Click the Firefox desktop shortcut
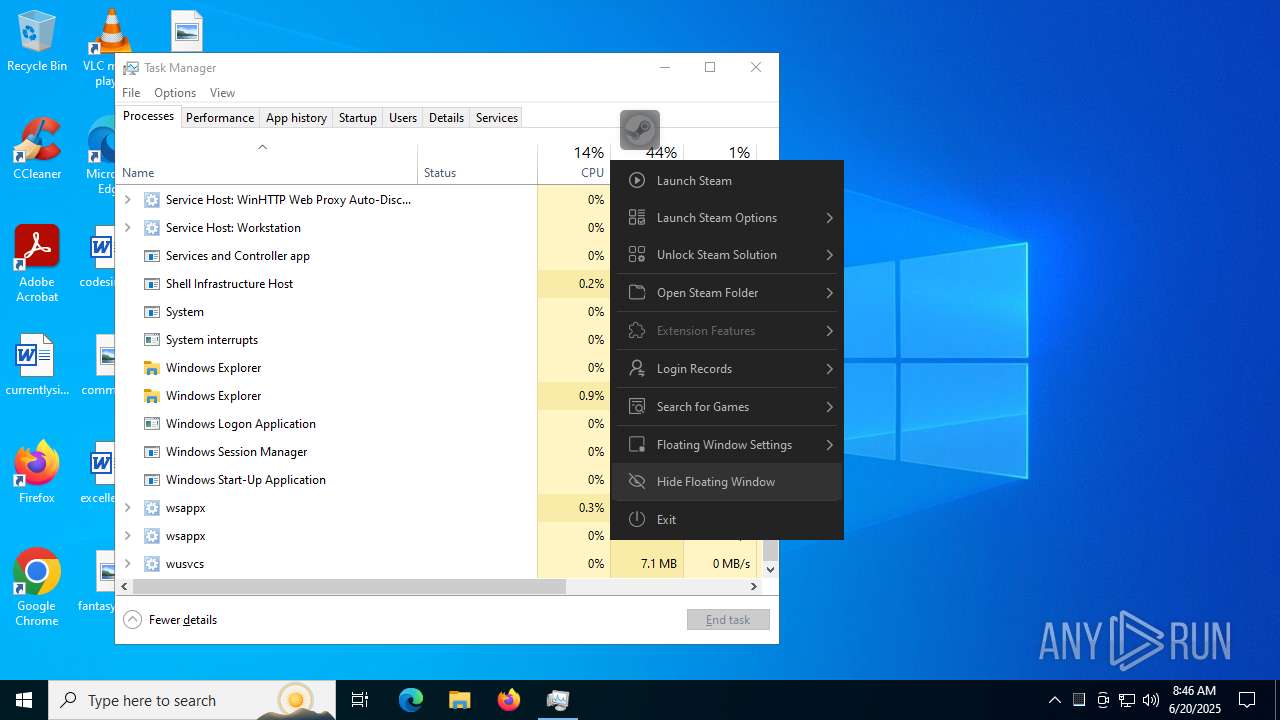The height and width of the screenshot is (720, 1280). pos(37,472)
